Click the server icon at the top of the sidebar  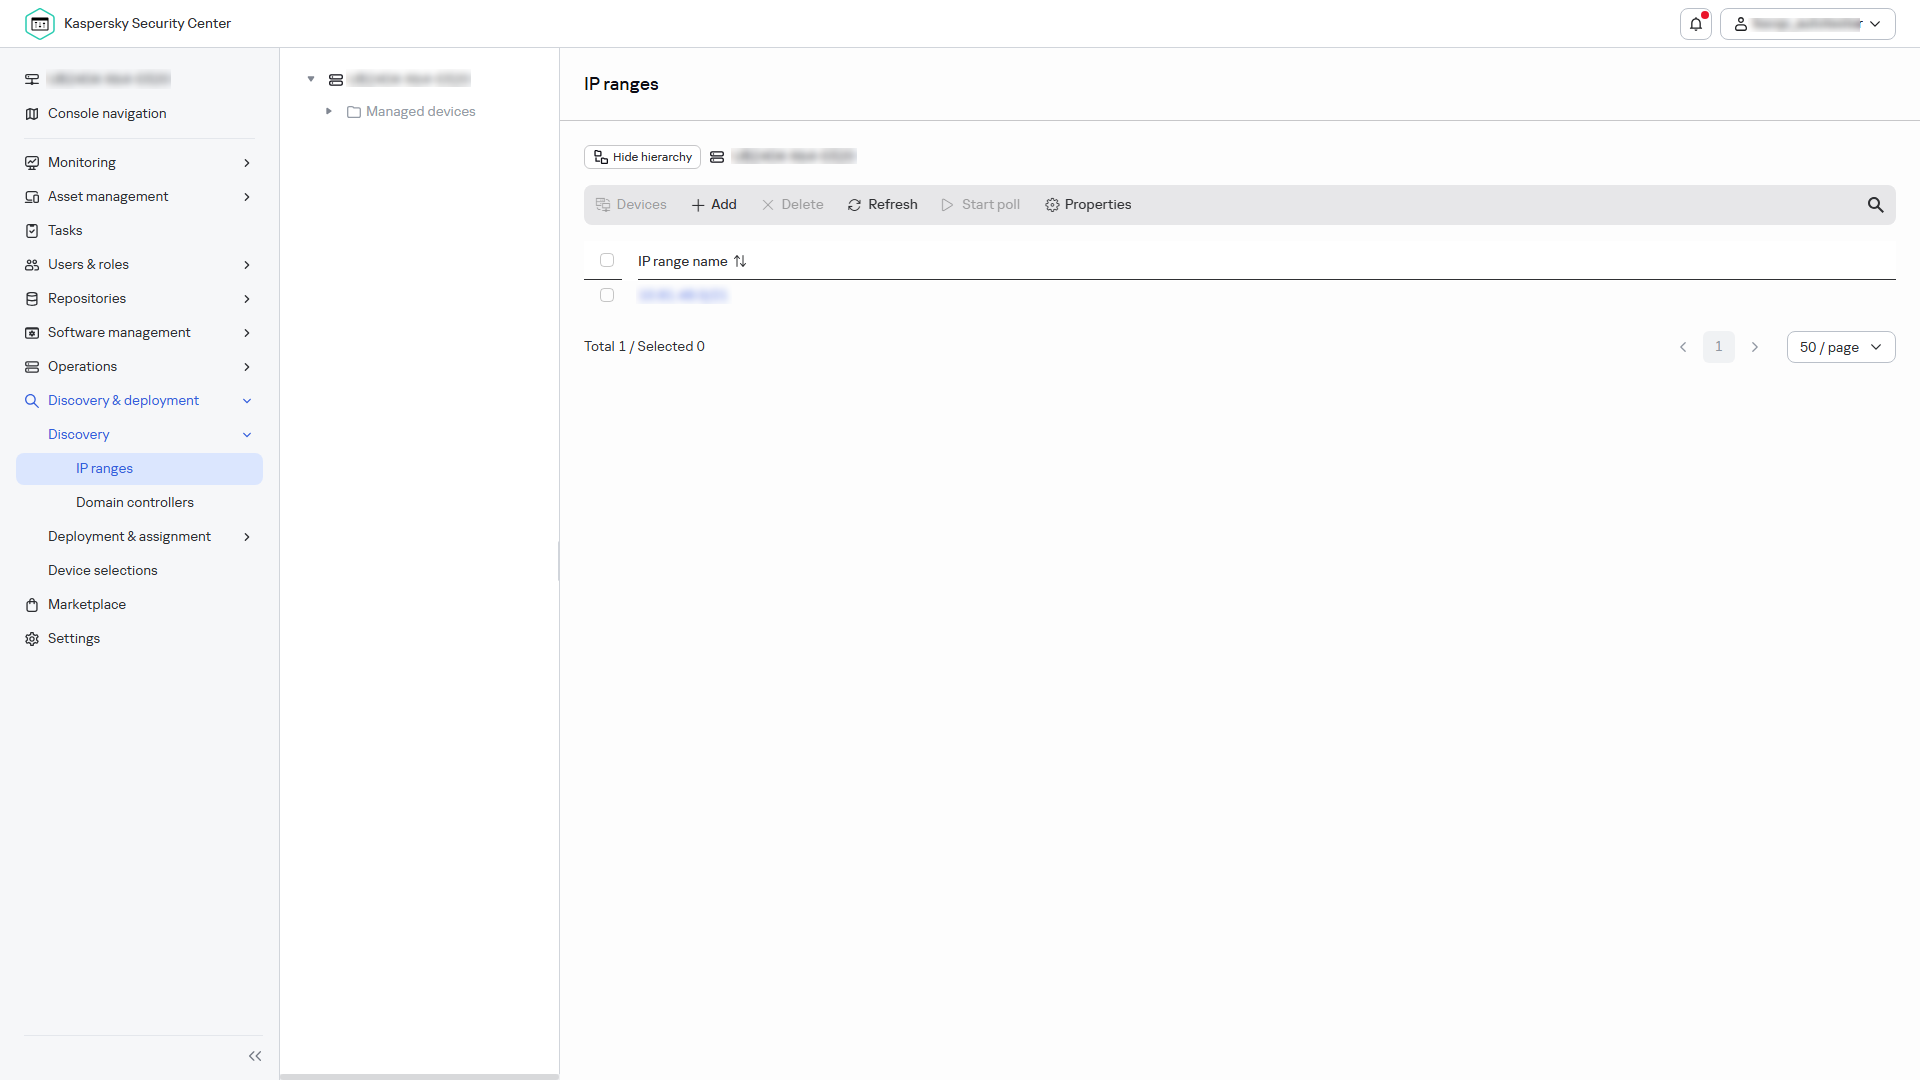click(32, 79)
